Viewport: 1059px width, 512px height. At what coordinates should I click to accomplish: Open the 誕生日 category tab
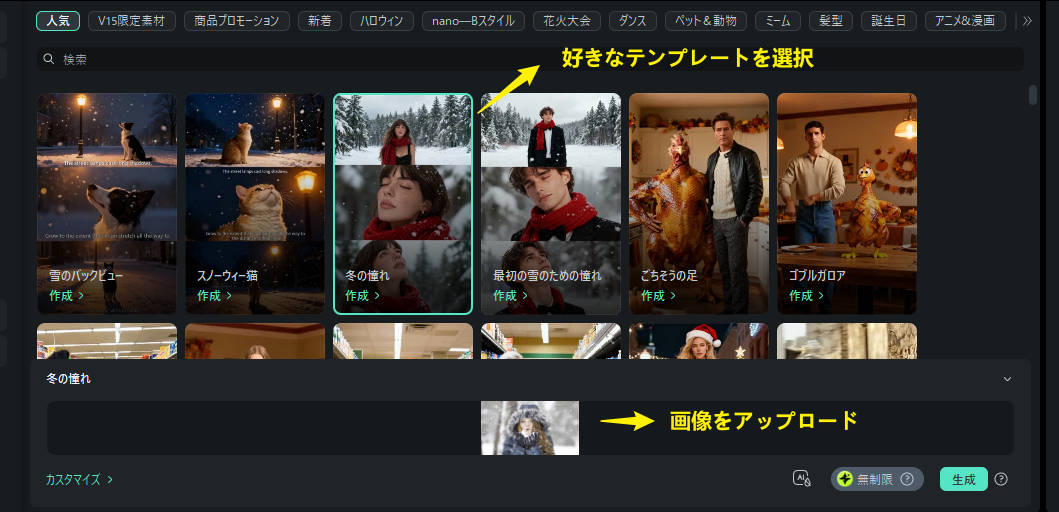[889, 21]
